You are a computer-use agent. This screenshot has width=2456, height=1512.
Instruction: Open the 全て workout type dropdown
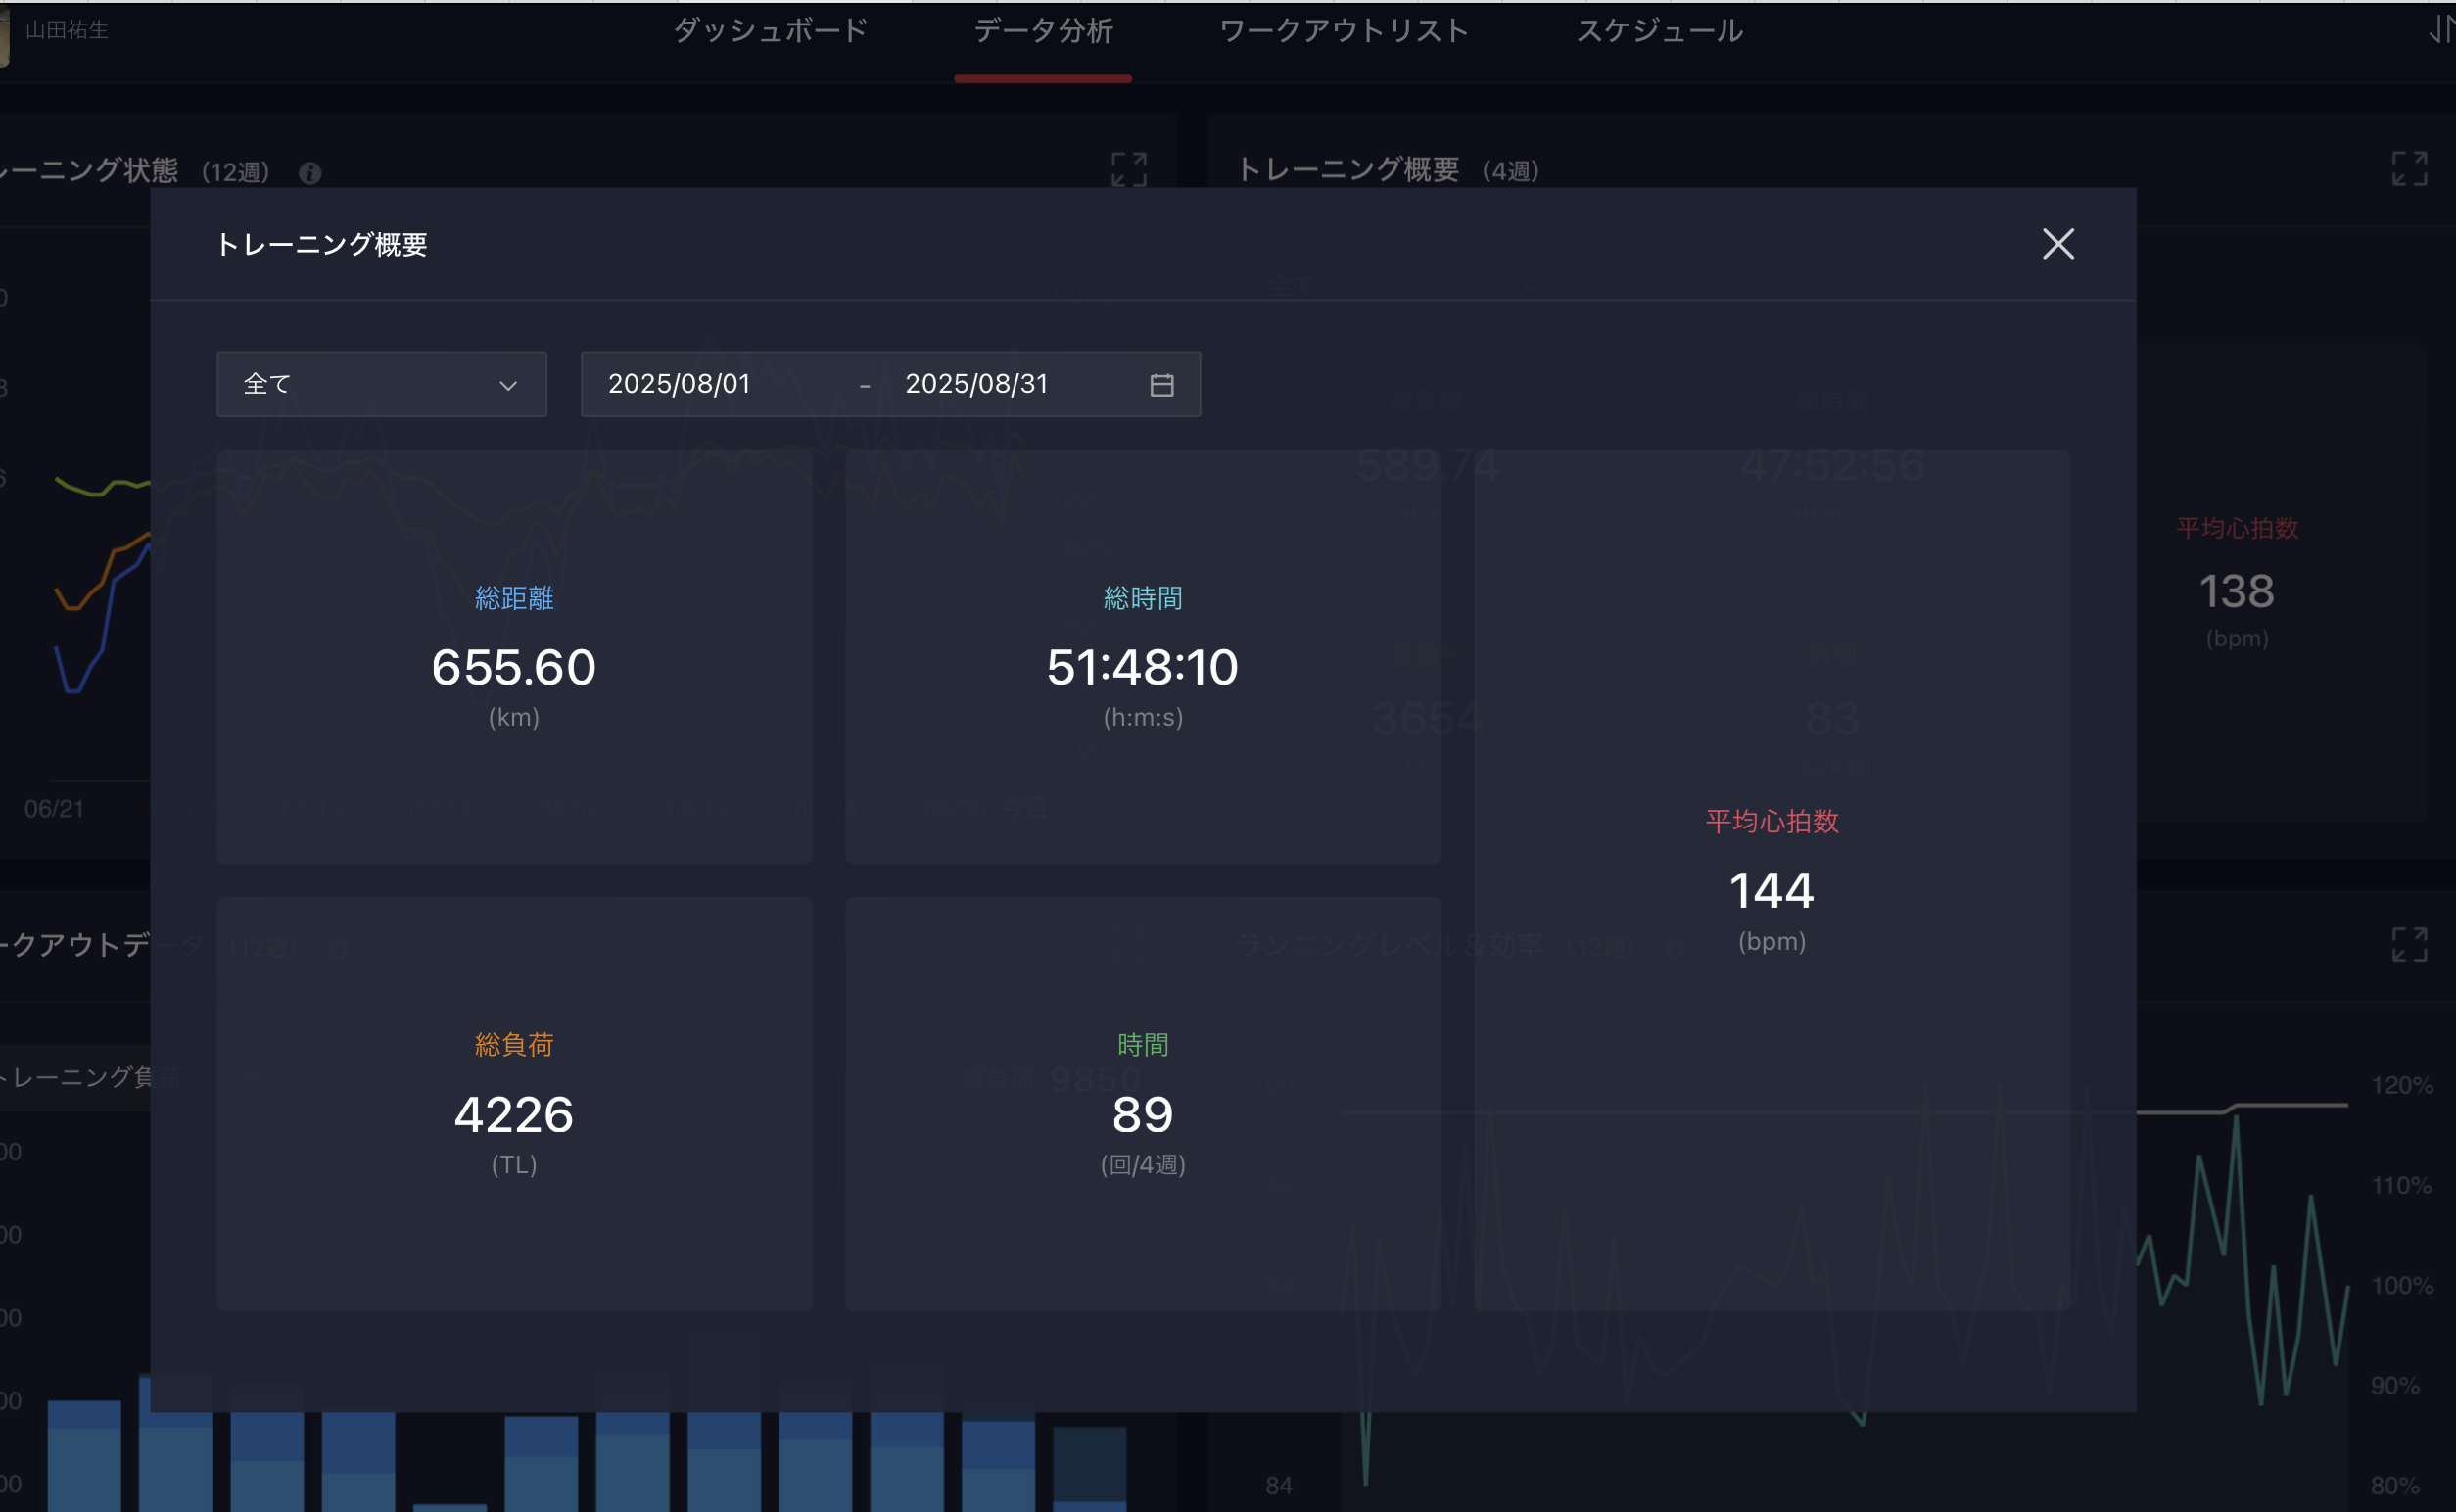381,384
